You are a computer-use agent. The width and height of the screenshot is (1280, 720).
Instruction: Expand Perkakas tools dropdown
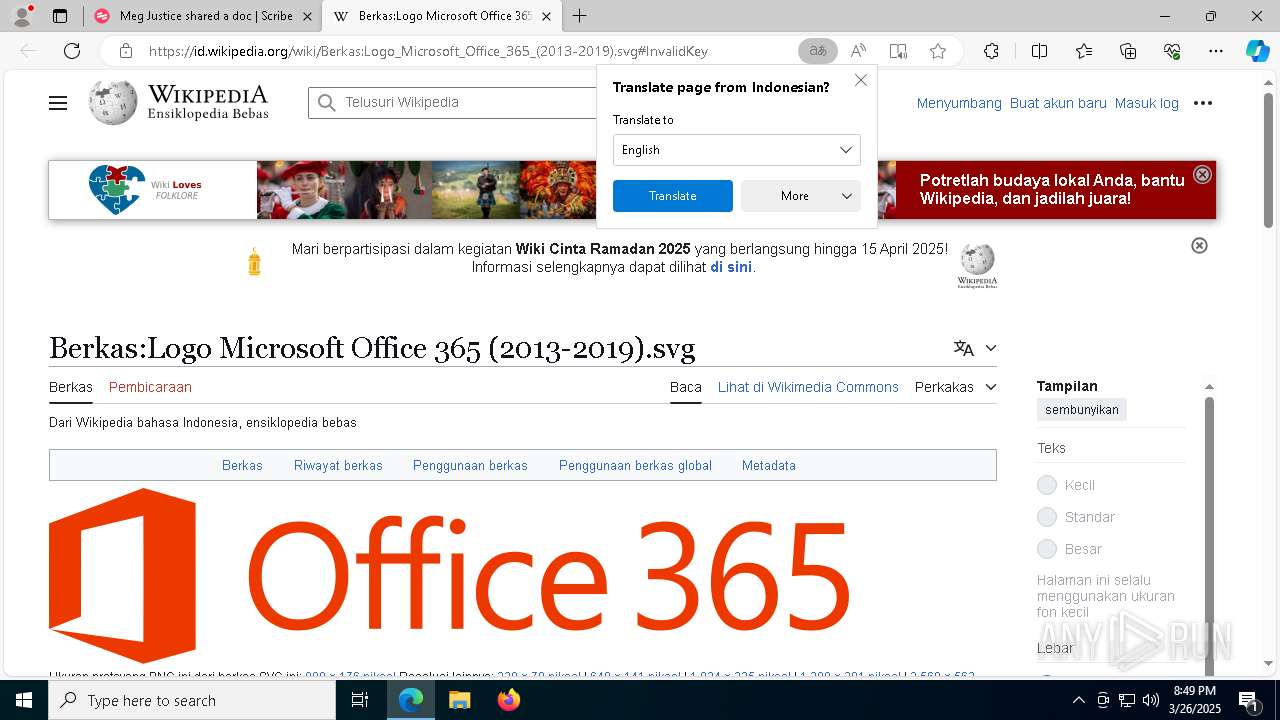click(x=956, y=387)
